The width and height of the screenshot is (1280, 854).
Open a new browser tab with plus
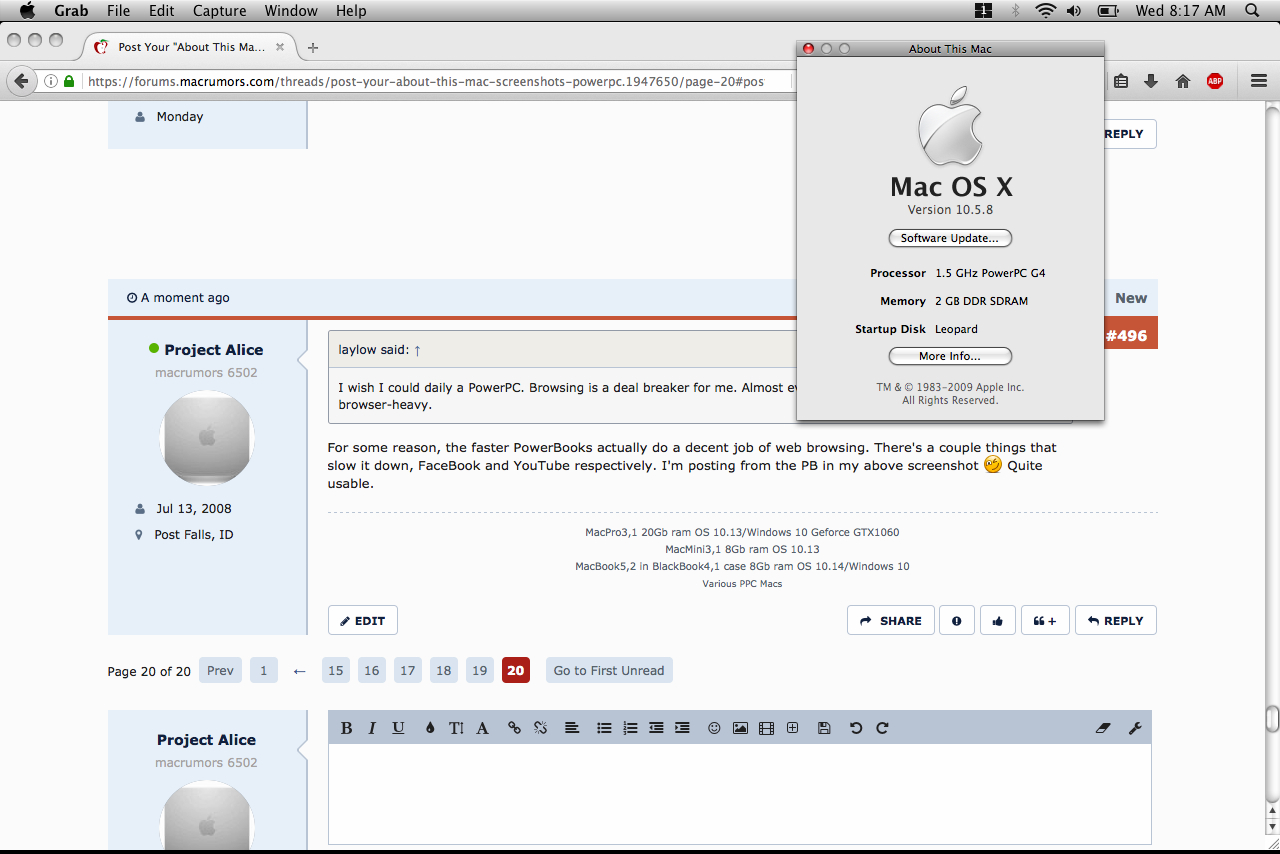[x=313, y=47]
